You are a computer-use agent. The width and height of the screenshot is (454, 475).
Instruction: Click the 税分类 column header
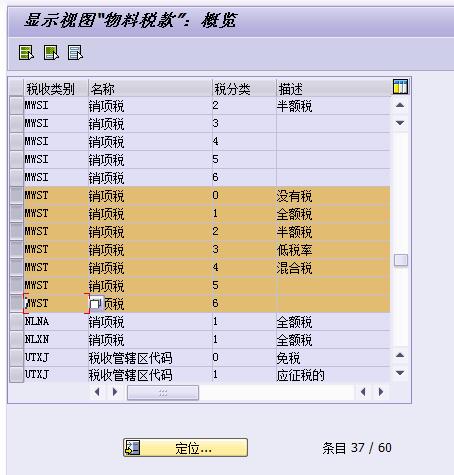244,89
